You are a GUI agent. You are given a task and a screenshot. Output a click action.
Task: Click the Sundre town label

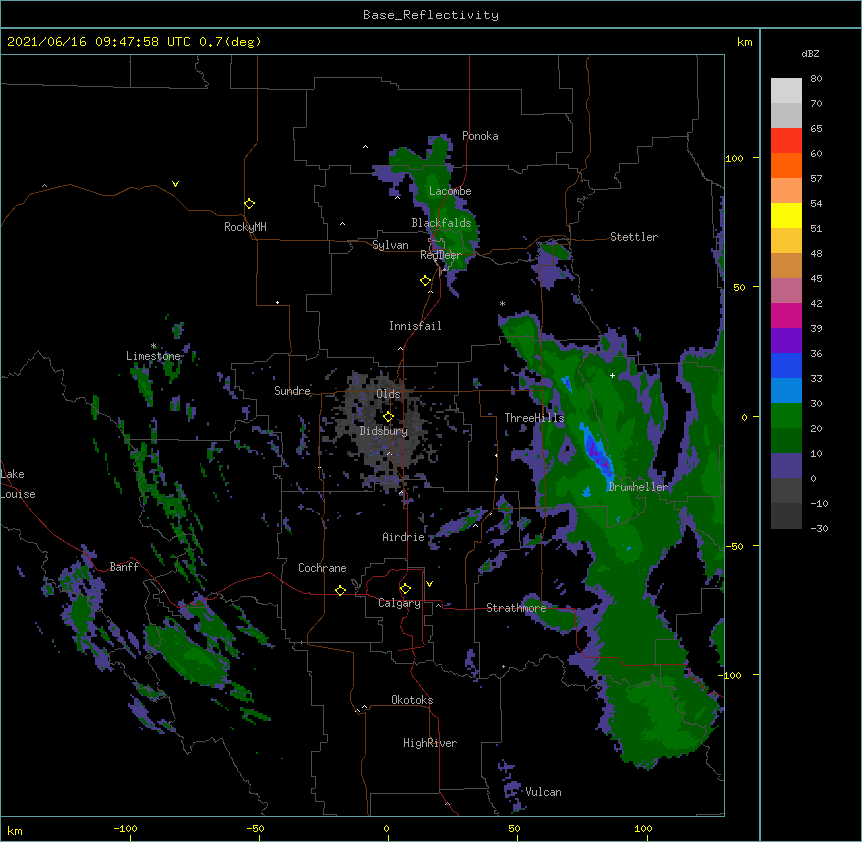[x=292, y=391]
